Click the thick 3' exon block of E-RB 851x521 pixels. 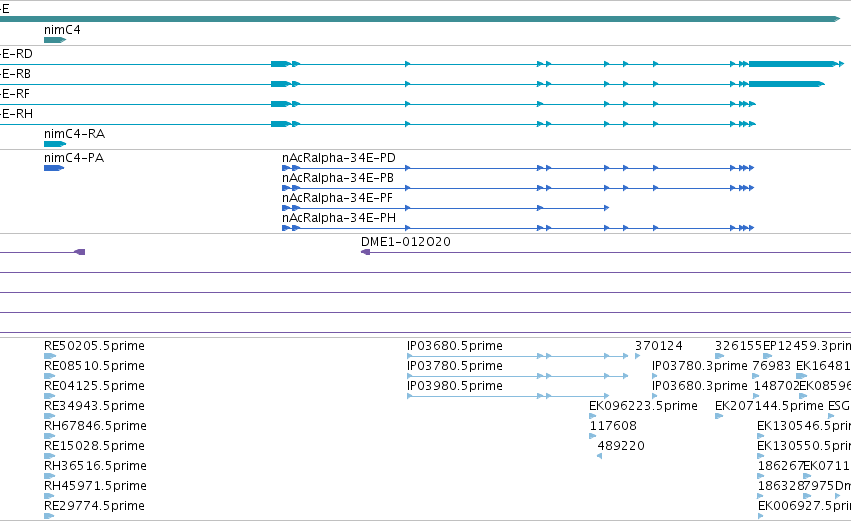[x=786, y=84]
